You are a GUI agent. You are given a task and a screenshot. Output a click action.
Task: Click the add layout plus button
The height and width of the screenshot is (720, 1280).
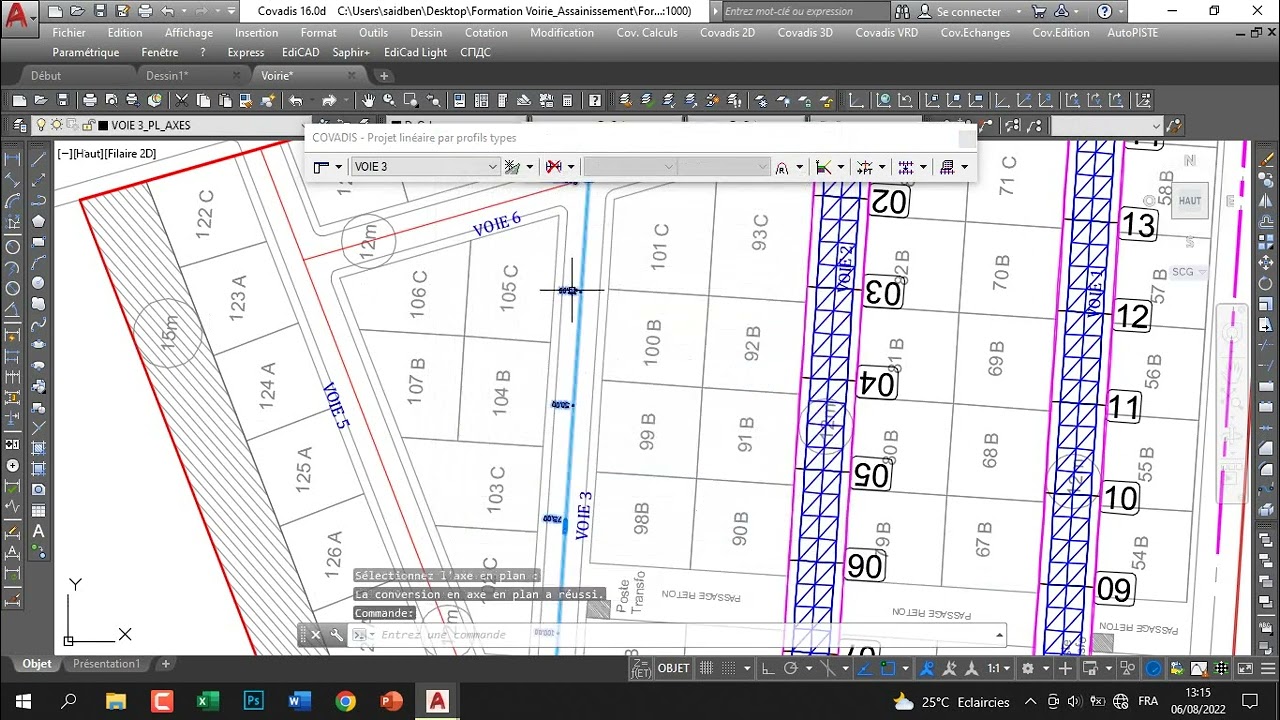pyautogui.click(x=166, y=663)
